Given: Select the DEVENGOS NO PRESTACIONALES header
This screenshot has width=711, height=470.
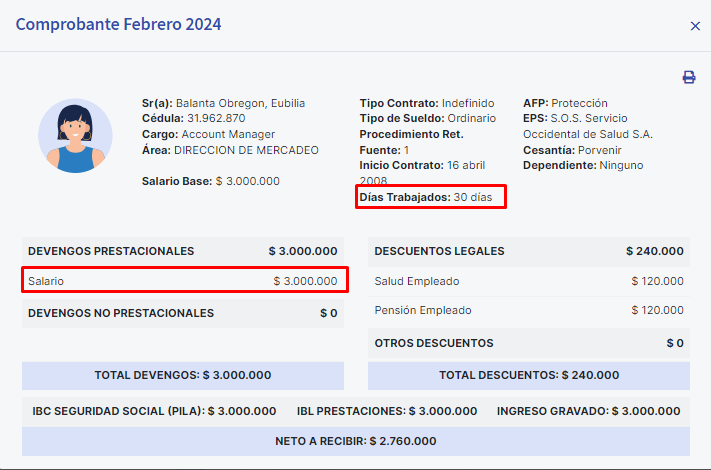Looking at the screenshot, I should pyautogui.click(x=183, y=313).
